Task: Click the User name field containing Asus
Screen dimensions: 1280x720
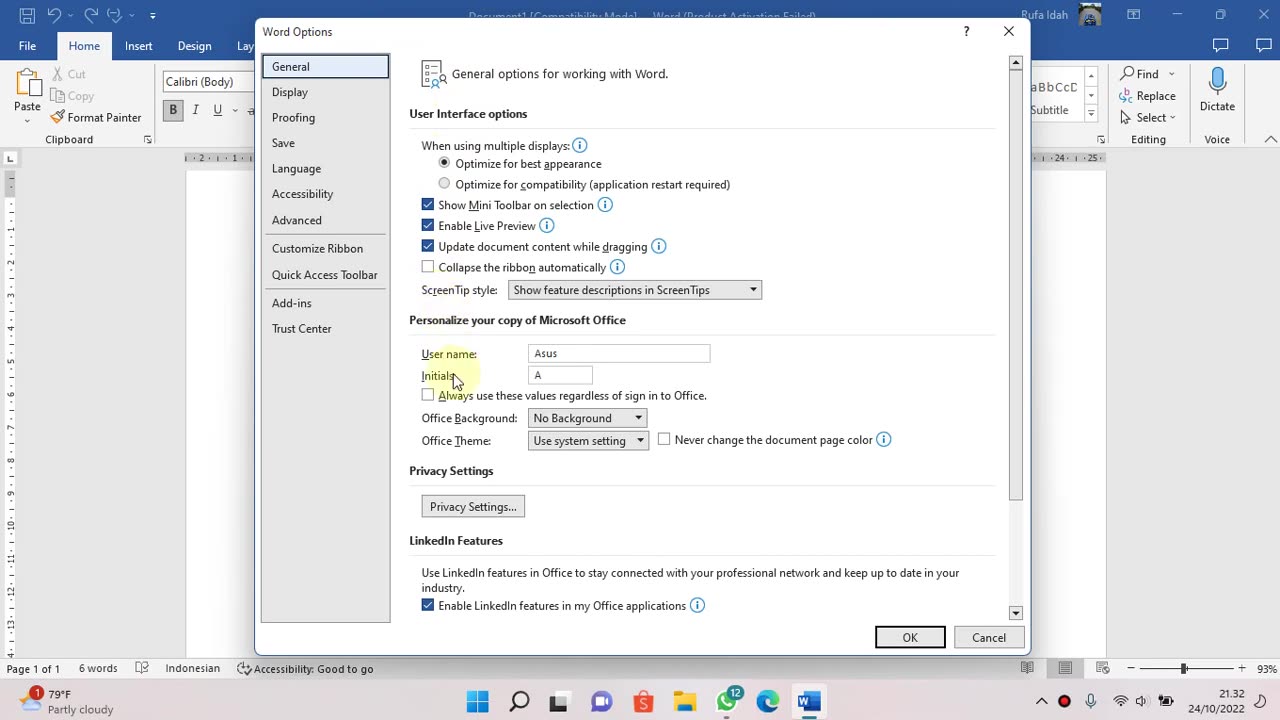Action: pyautogui.click(x=619, y=353)
